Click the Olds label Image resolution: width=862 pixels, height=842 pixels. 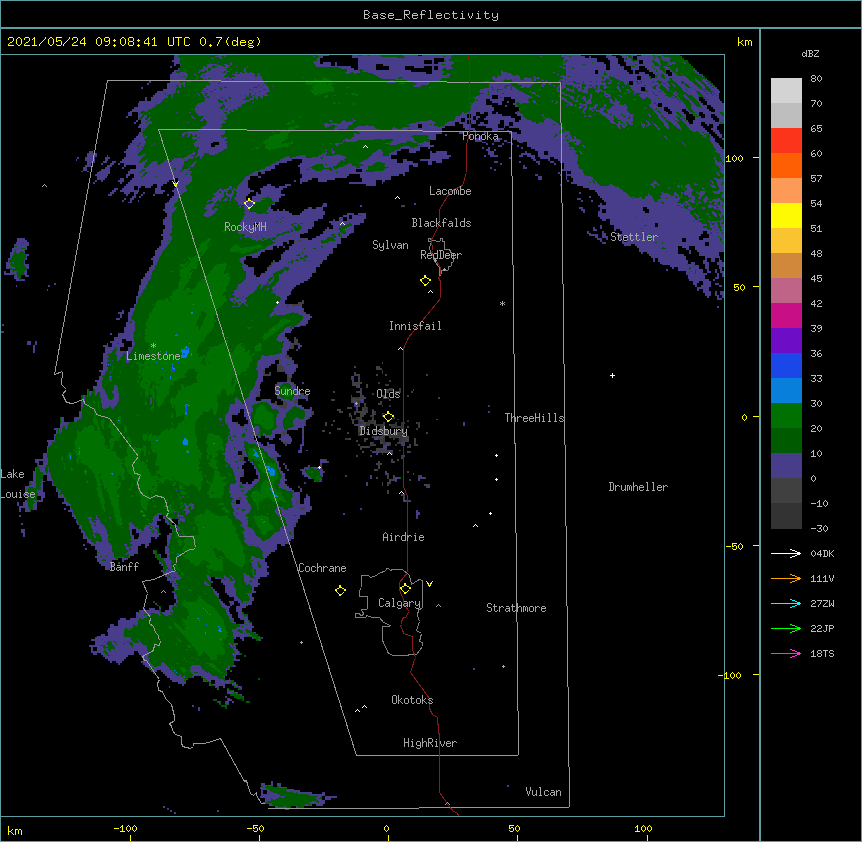(388, 394)
